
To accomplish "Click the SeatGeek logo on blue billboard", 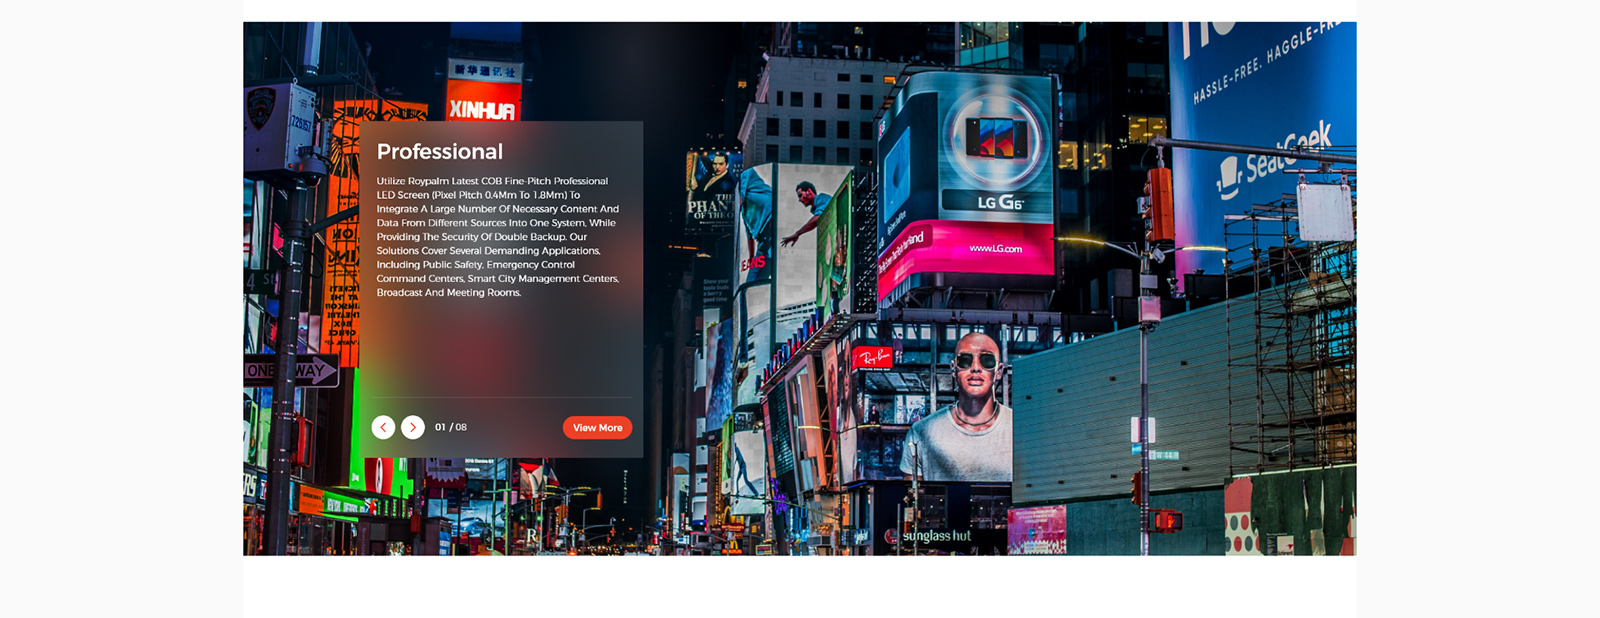I will (x=1275, y=162).
